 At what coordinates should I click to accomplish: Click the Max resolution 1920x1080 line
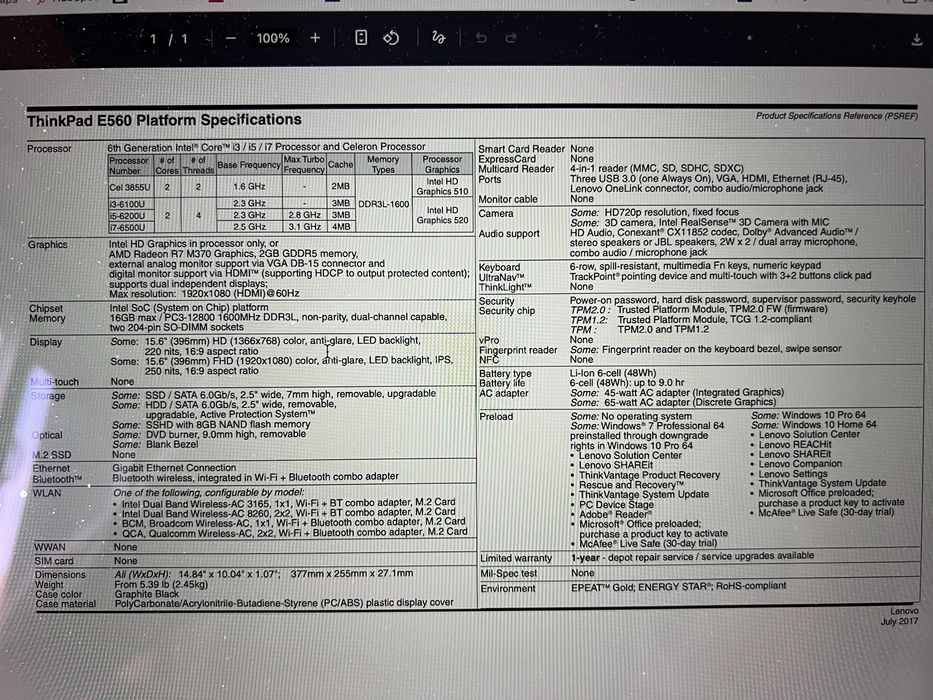click(x=204, y=293)
